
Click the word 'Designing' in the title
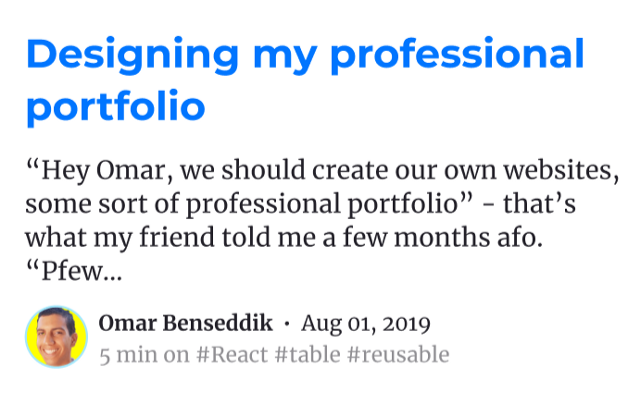coord(132,55)
